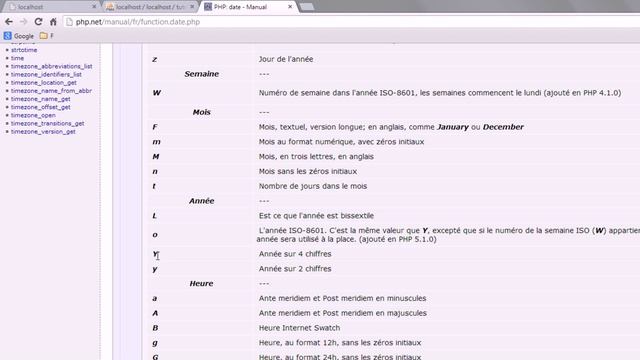Close the localhost tab
Viewport: 640px width, 360px height.
pos(94,7)
